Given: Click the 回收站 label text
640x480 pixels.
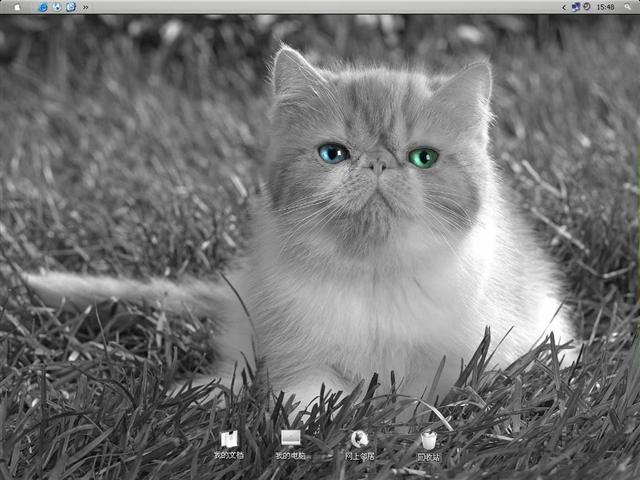Looking at the screenshot, I should pos(429,458).
